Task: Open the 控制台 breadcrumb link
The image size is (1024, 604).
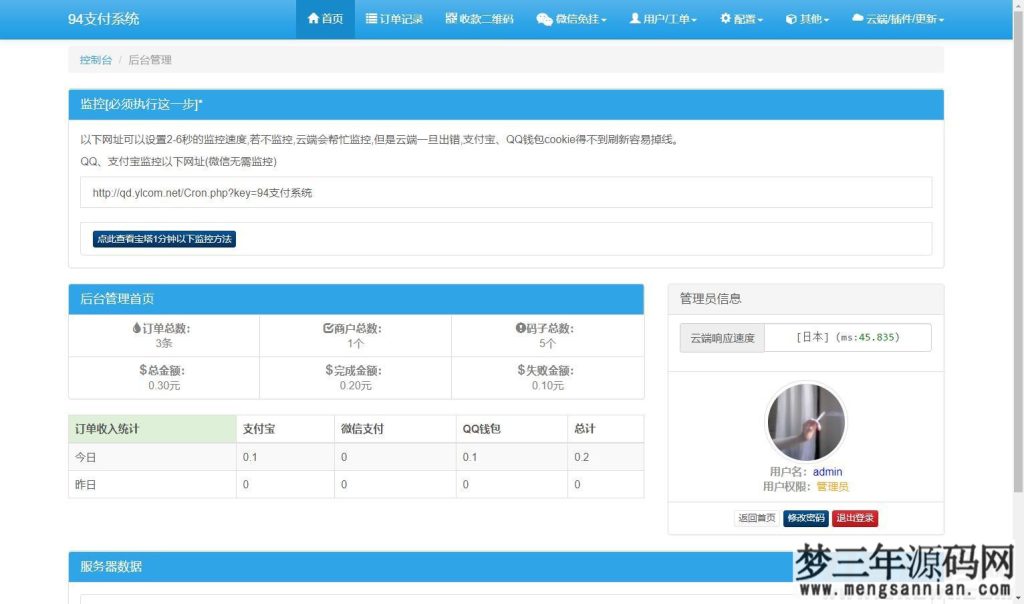Action: pos(94,60)
